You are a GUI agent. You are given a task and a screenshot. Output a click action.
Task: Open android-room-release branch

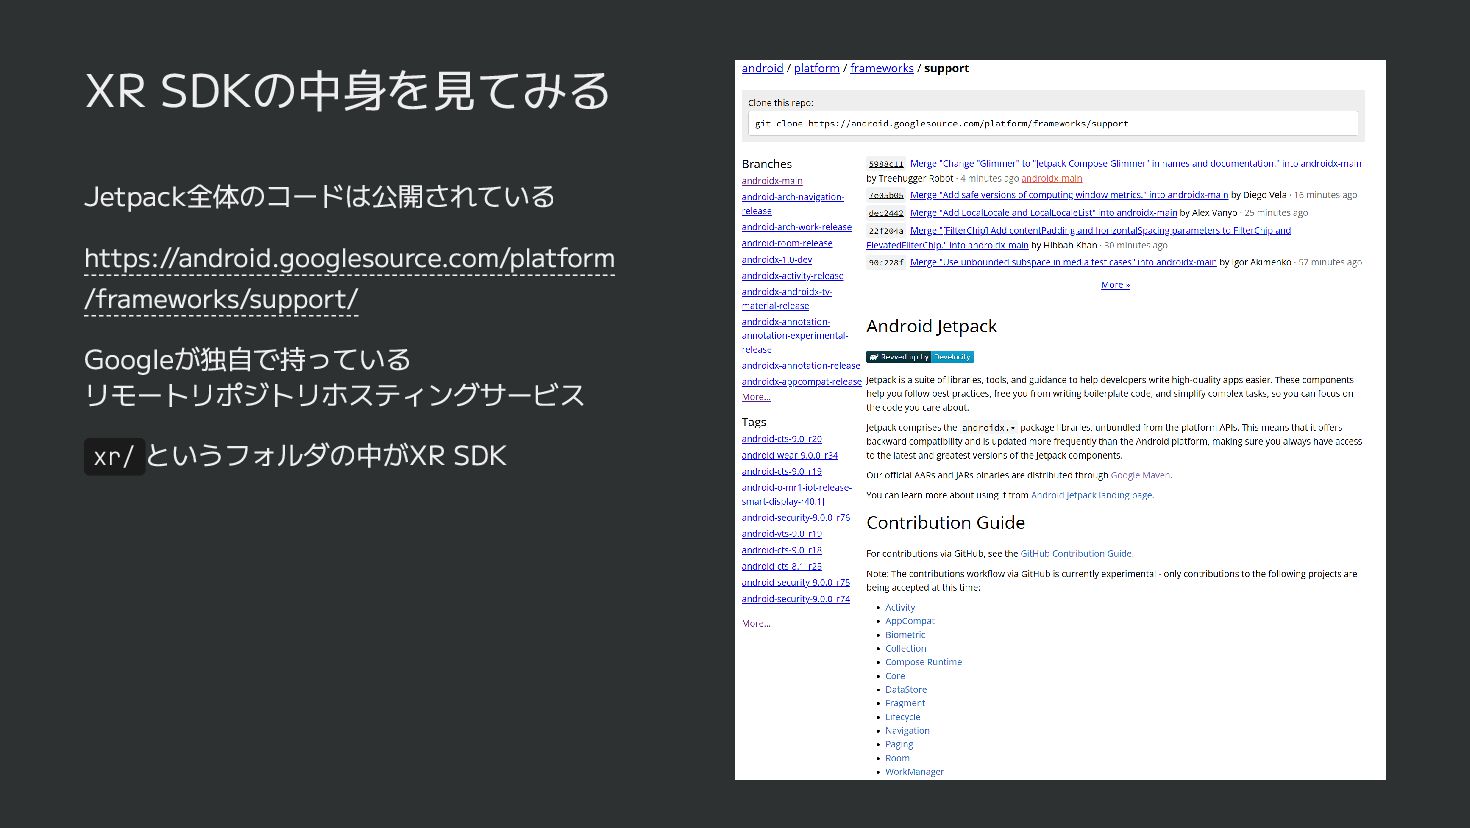[786, 243]
